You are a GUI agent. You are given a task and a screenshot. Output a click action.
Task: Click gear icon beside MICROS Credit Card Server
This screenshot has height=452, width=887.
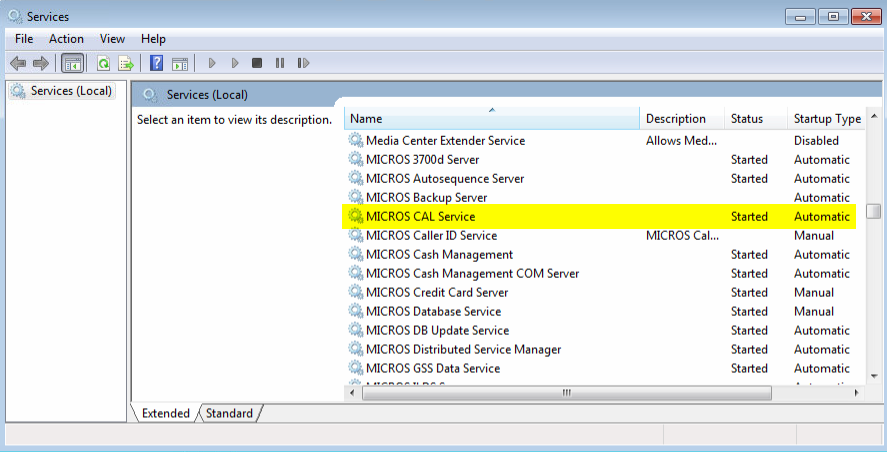(x=356, y=292)
